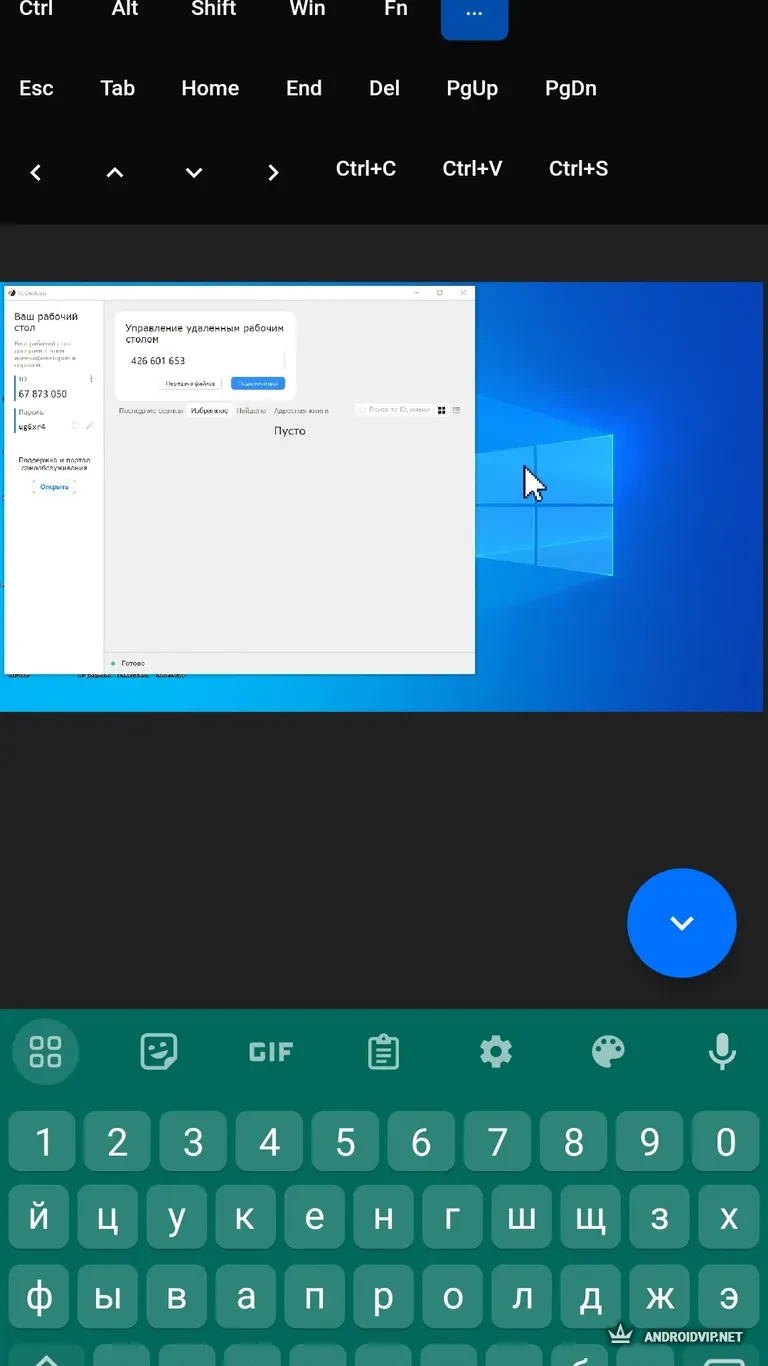The height and width of the screenshot is (1366, 768).
Task: Activate microphone voice input
Action: 721,1052
